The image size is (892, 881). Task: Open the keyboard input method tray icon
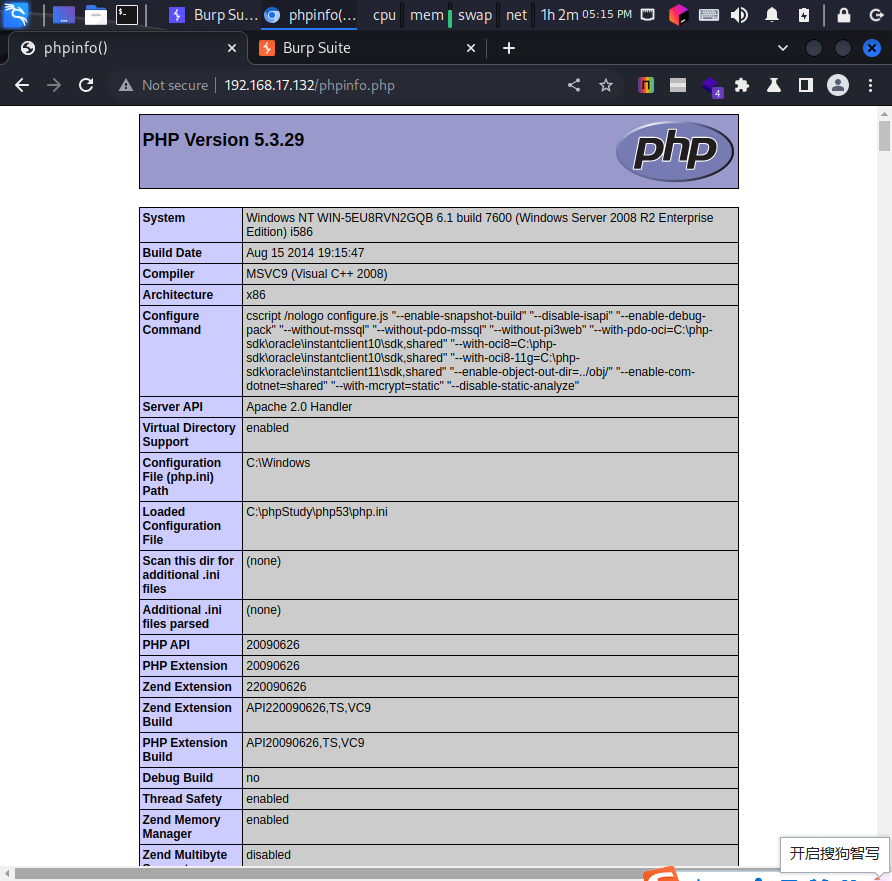click(x=709, y=15)
